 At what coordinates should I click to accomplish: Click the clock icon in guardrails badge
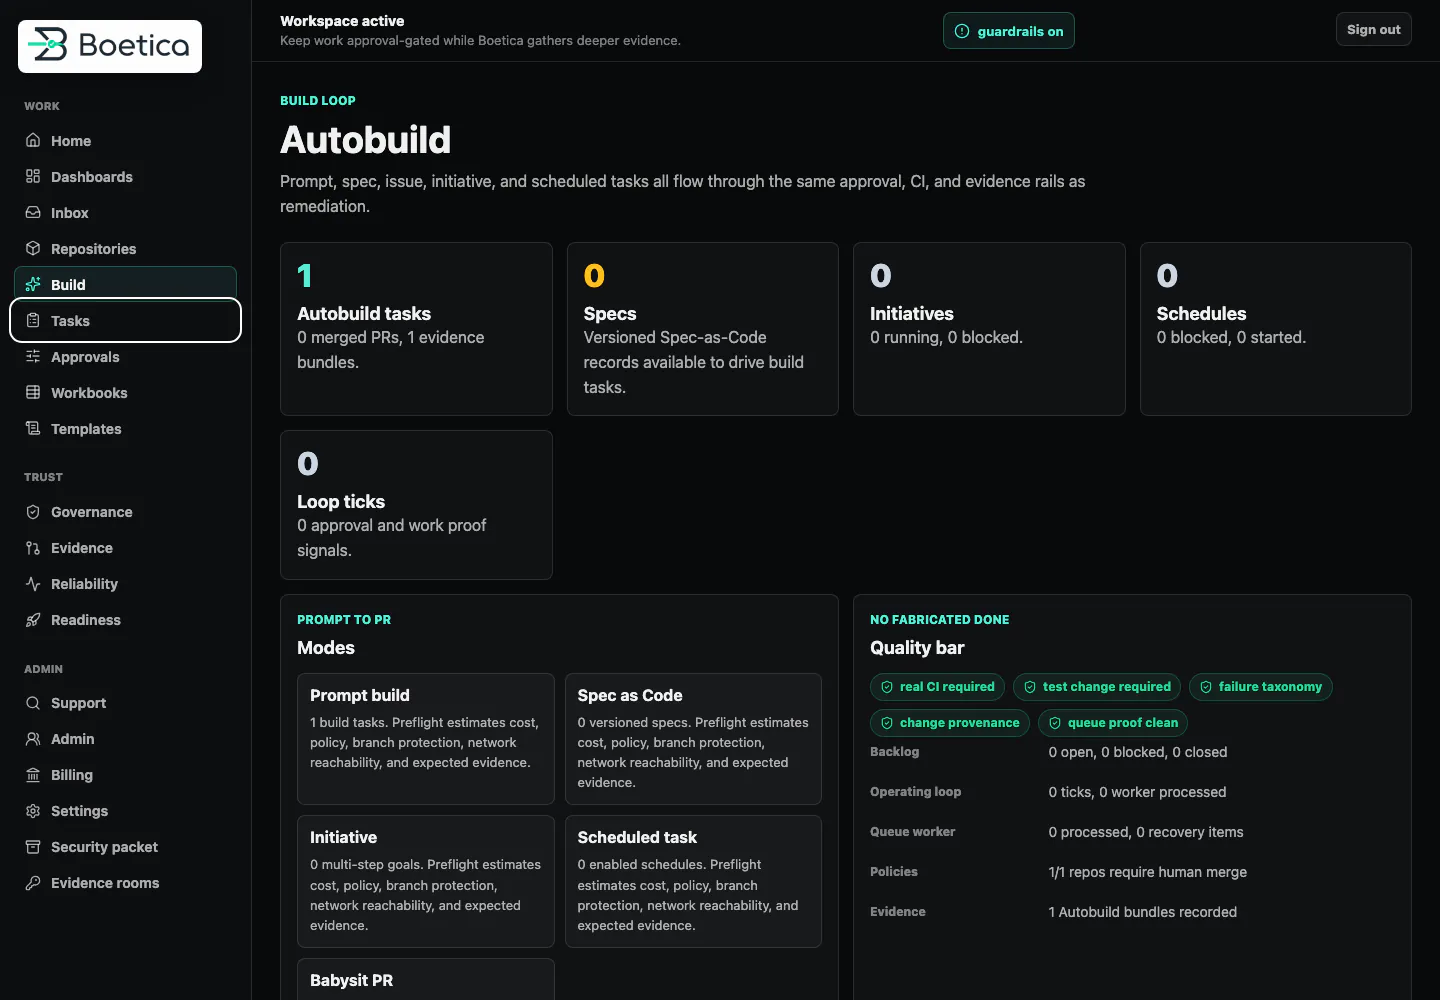962,31
